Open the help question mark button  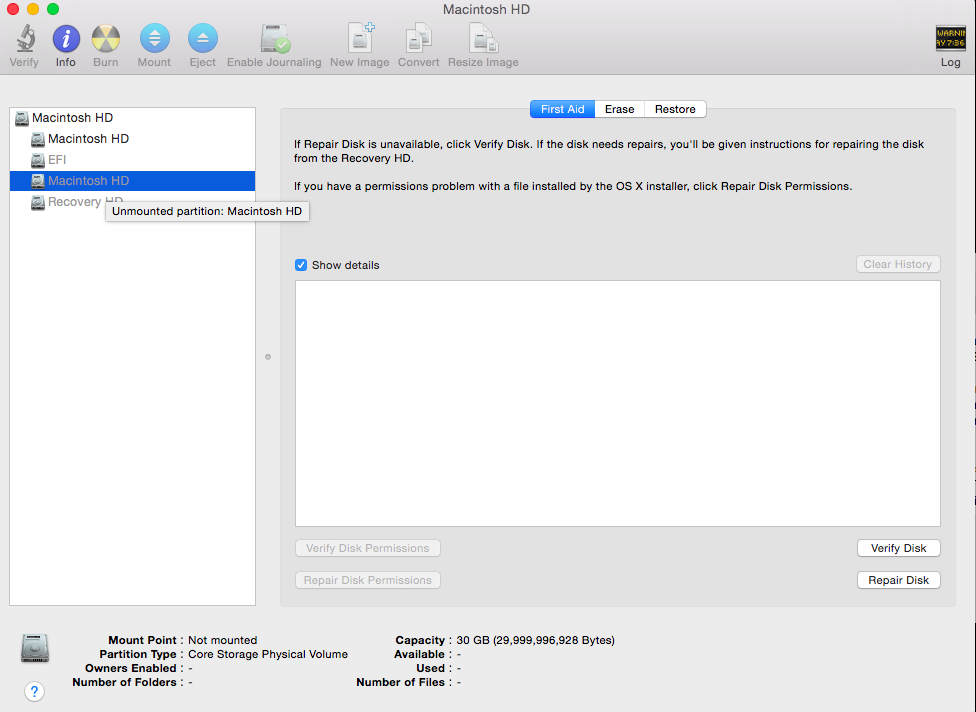point(34,691)
